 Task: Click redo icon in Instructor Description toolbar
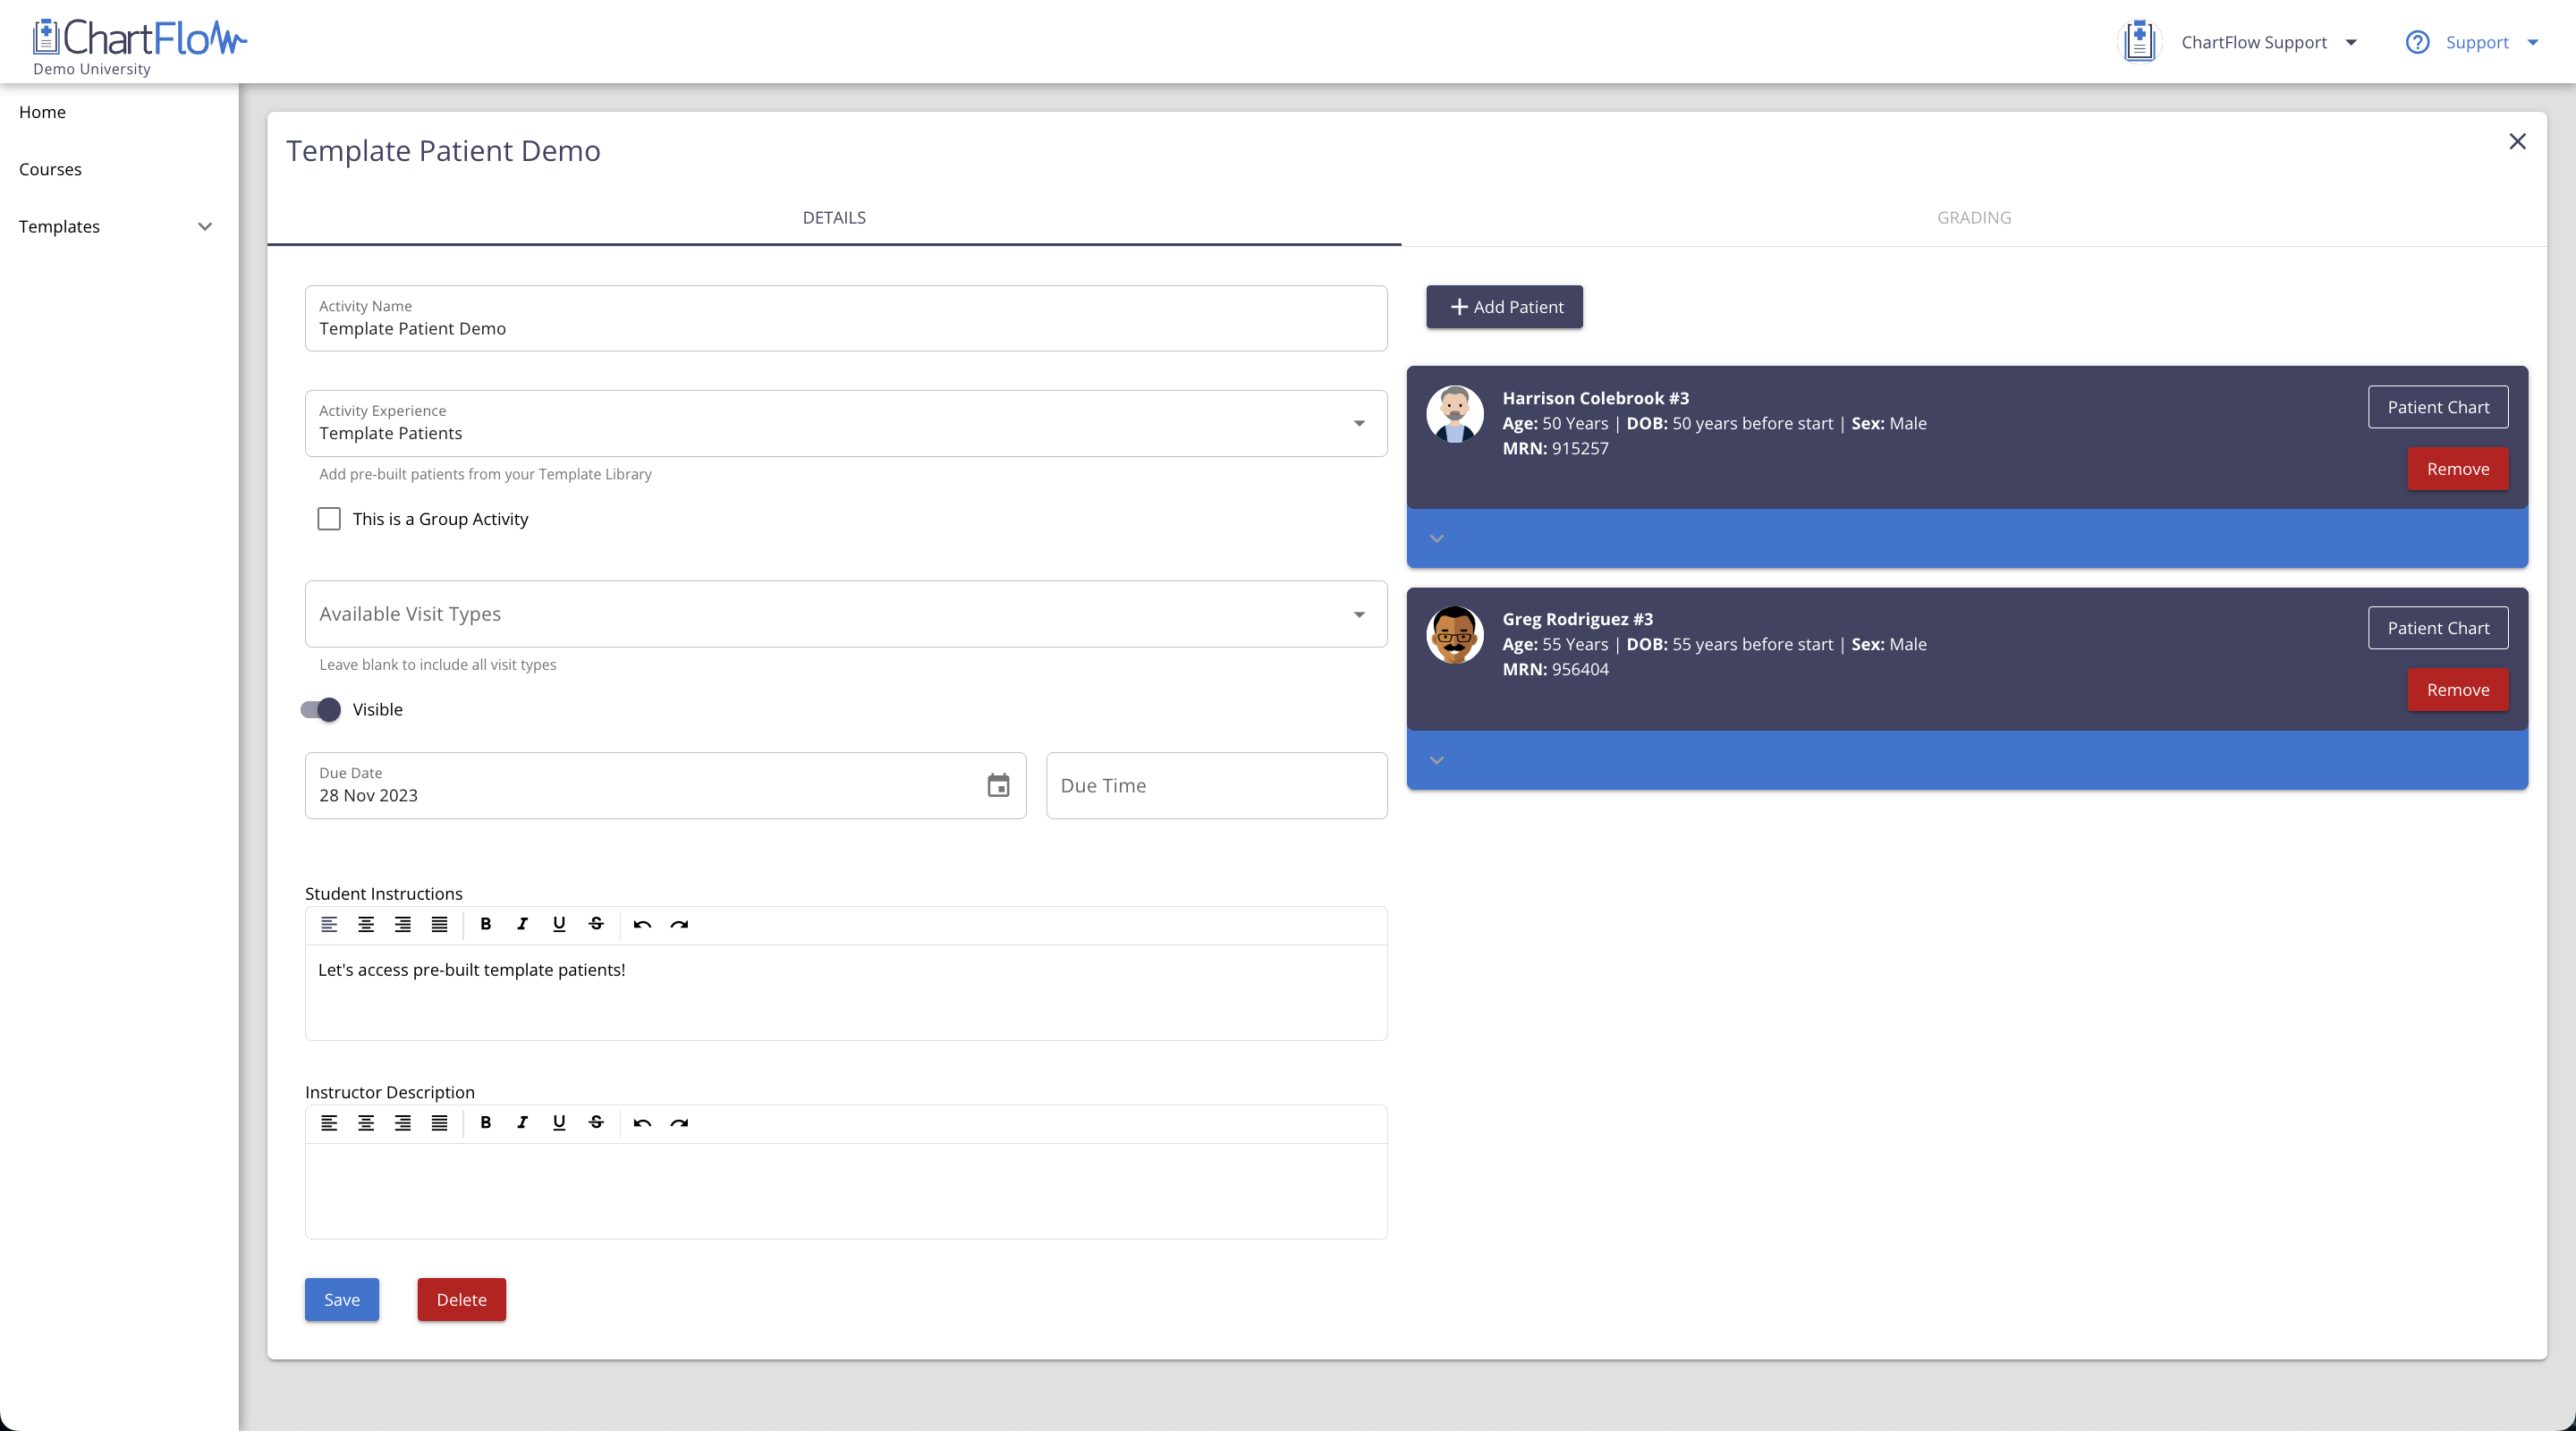click(679, 1122)
